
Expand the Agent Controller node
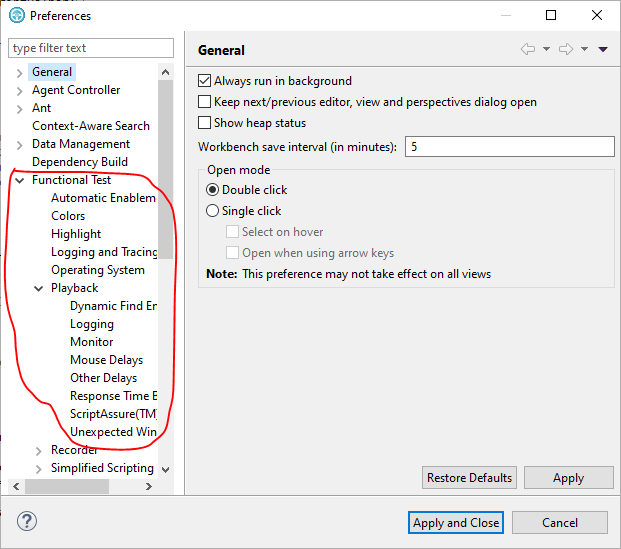(20, 90)
